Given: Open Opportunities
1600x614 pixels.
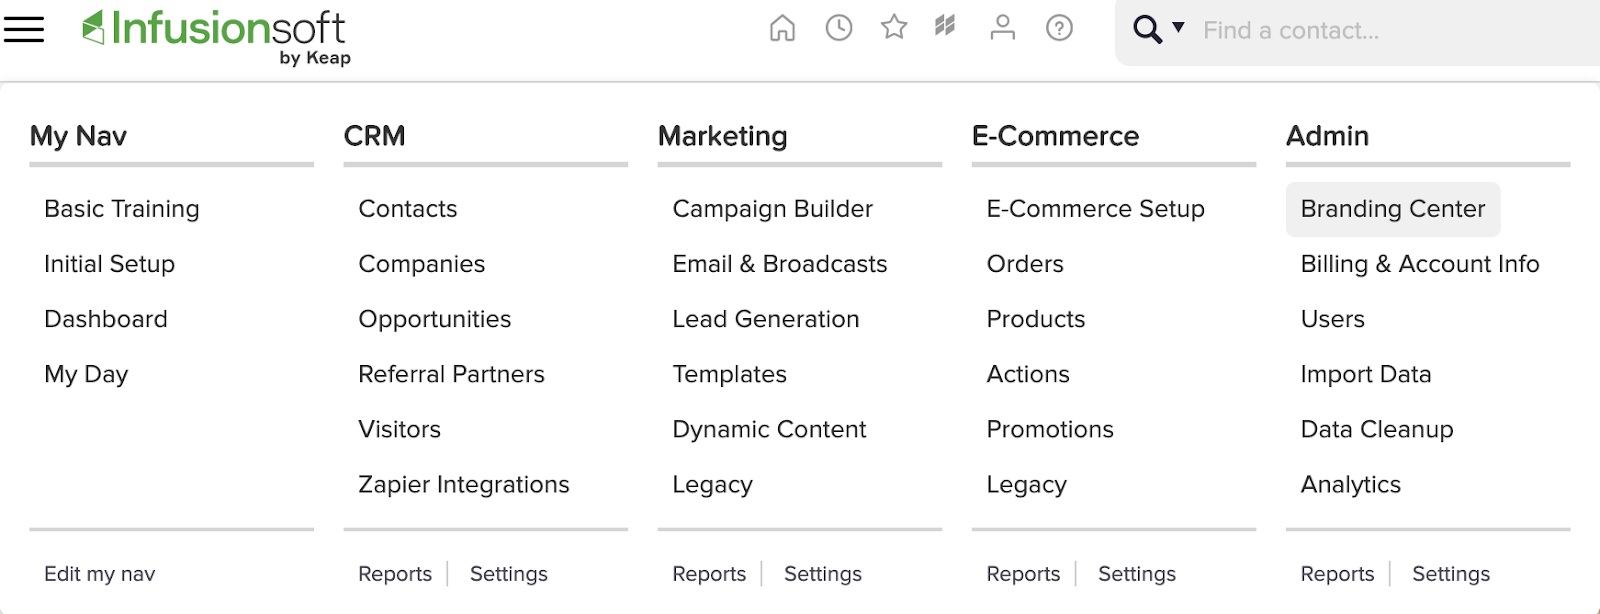Looking at the screenshot, I should pyautogui.click(x=435, y=319).
